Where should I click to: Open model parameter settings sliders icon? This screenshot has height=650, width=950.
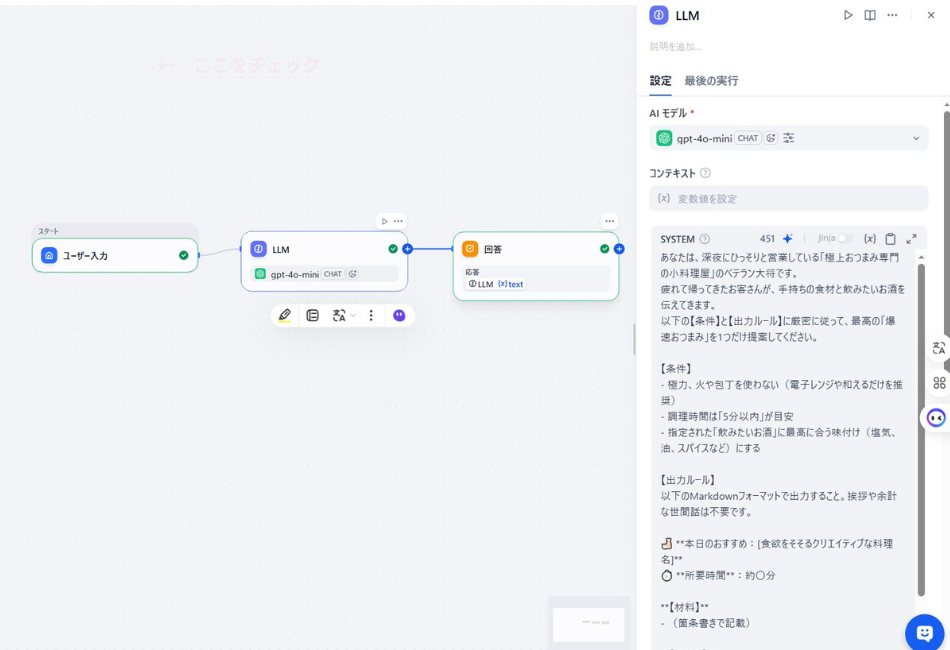point(789,138)
